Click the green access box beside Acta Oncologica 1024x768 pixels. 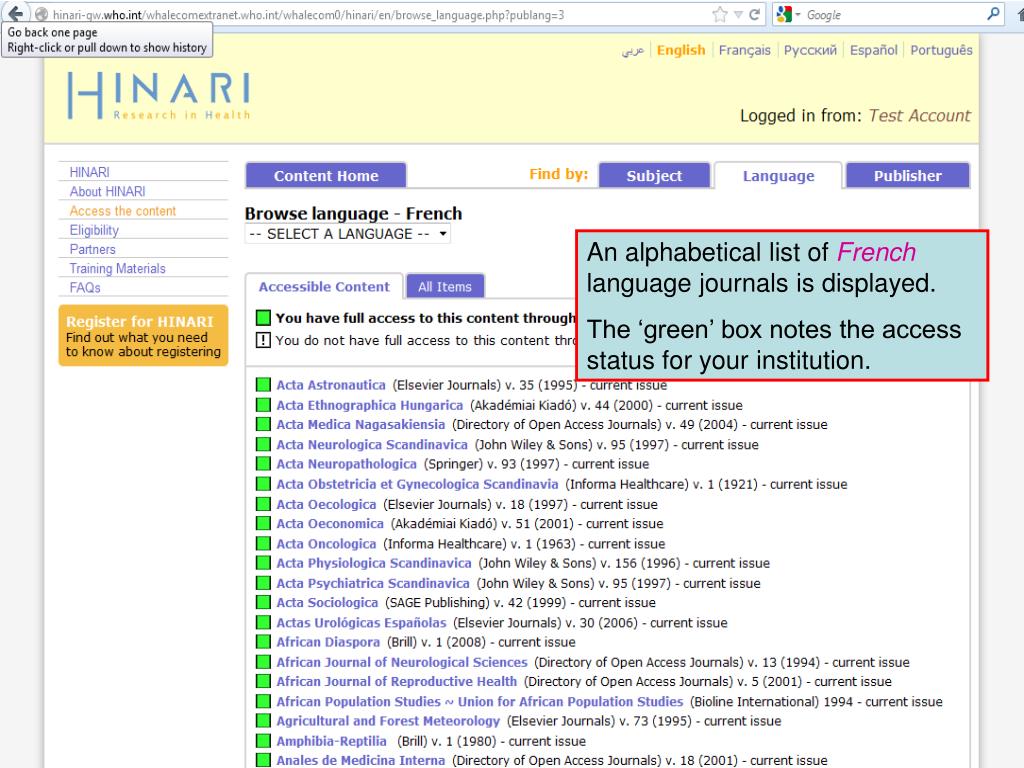click(263, 543)
